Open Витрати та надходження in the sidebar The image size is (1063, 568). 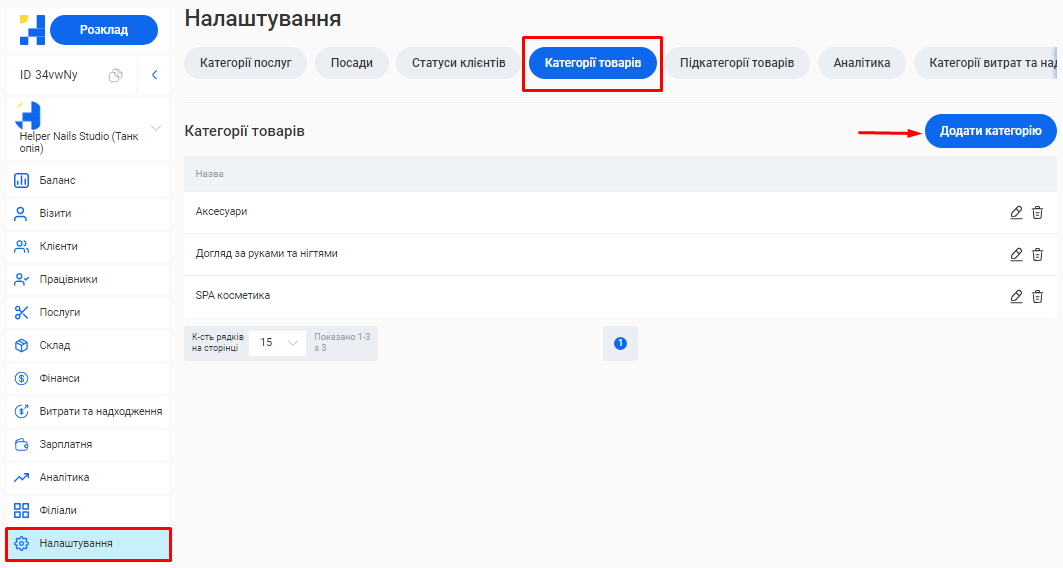pyautogui.click(x=100, y=411)
